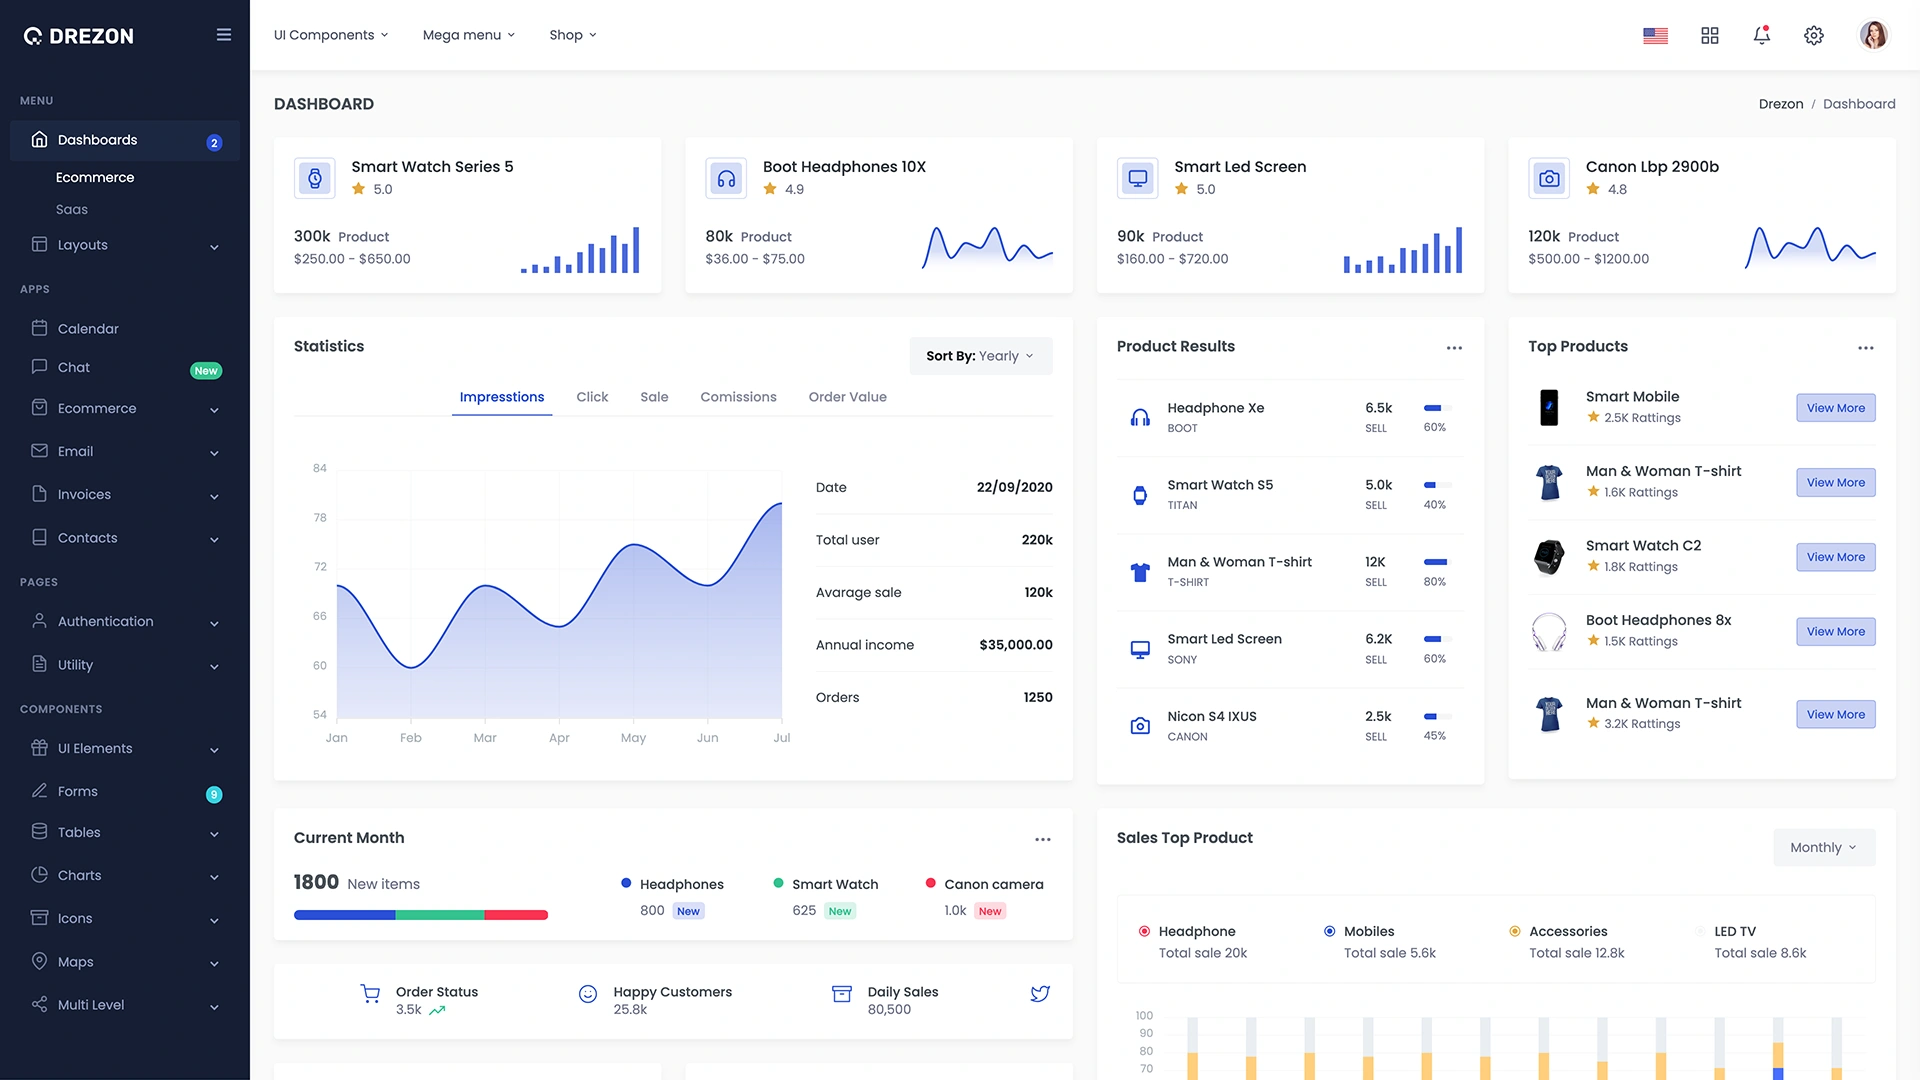1920x1080 pixels.
Task: Click View More for Smart Mobile
Action: pyautogui.click(x=1835, y=408)
